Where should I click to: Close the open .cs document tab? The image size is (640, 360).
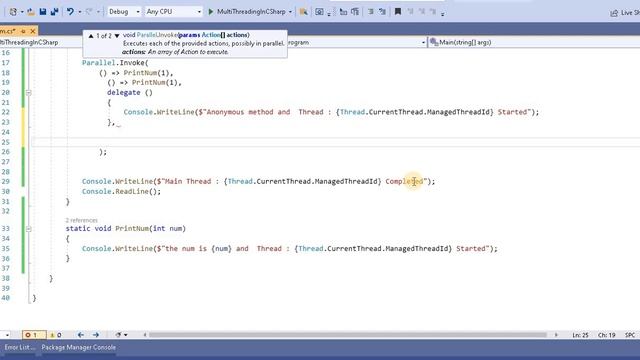click(x=33, y=31)
